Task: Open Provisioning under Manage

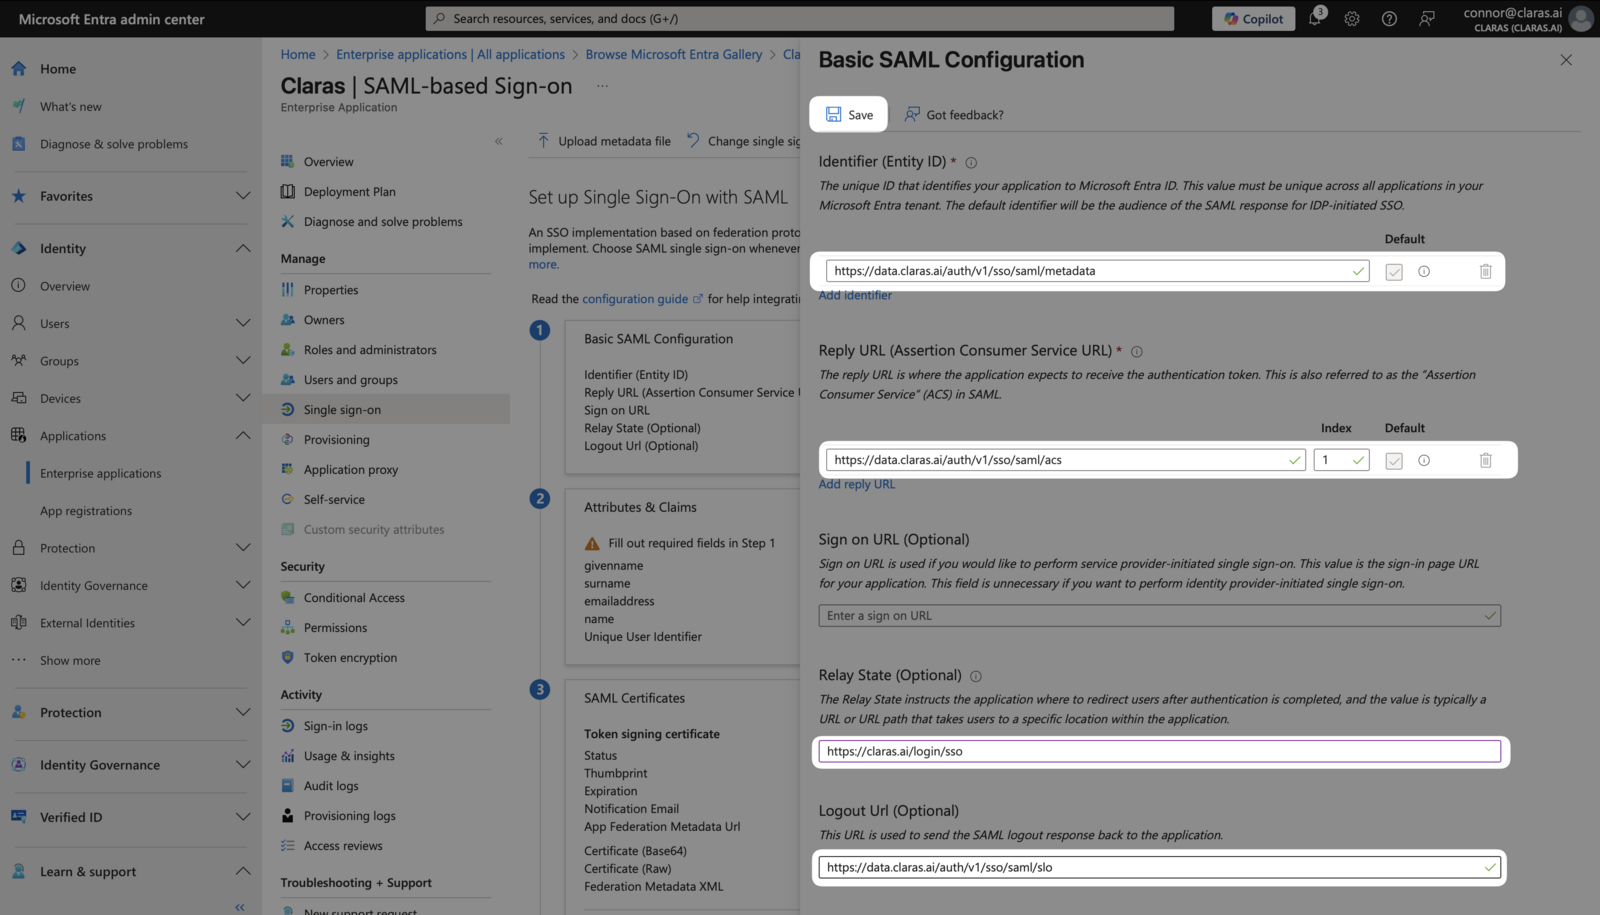Action: pyautogui.click(x=336, y=440)
